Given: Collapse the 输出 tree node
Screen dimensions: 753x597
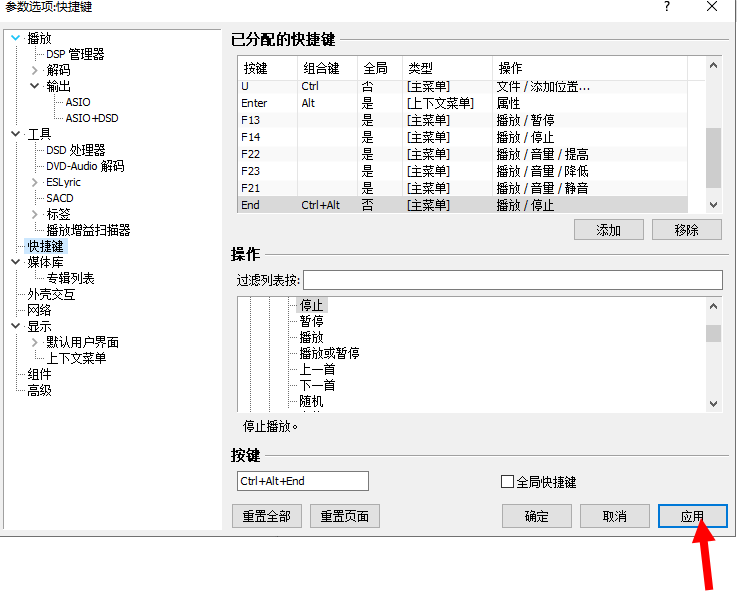Looking at the screenshot, I should point(35,87).
